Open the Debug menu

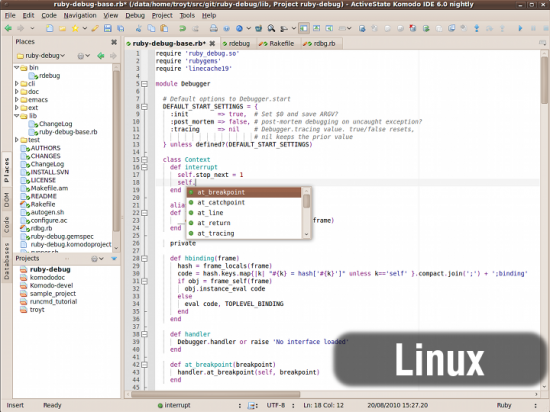(135, 15)
